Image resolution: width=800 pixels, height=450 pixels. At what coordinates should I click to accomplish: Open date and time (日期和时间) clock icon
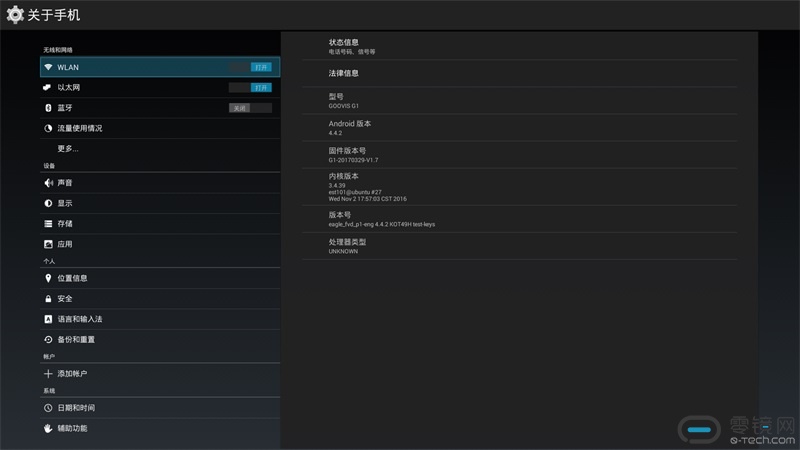point(48,408)
